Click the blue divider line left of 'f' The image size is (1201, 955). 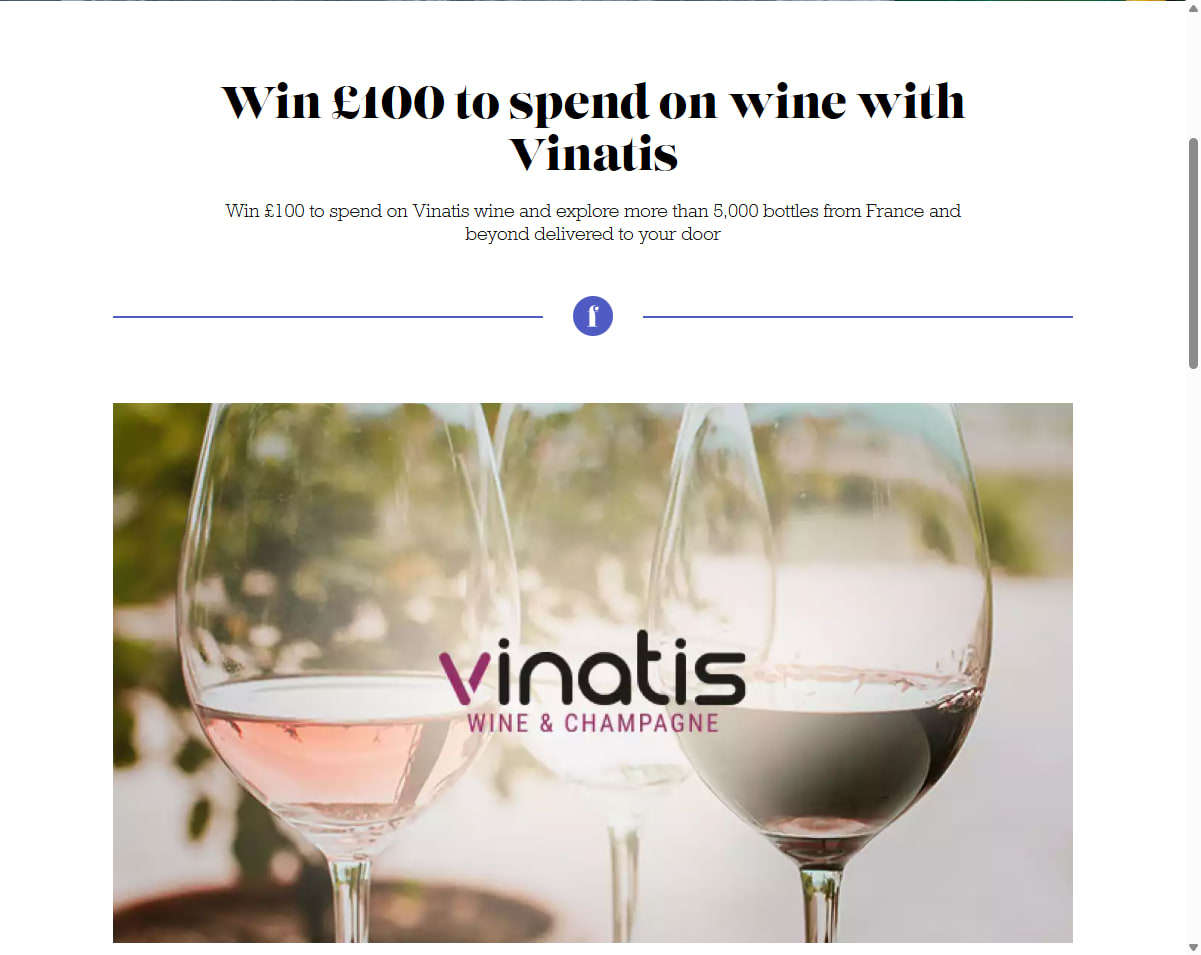(328, 317)
